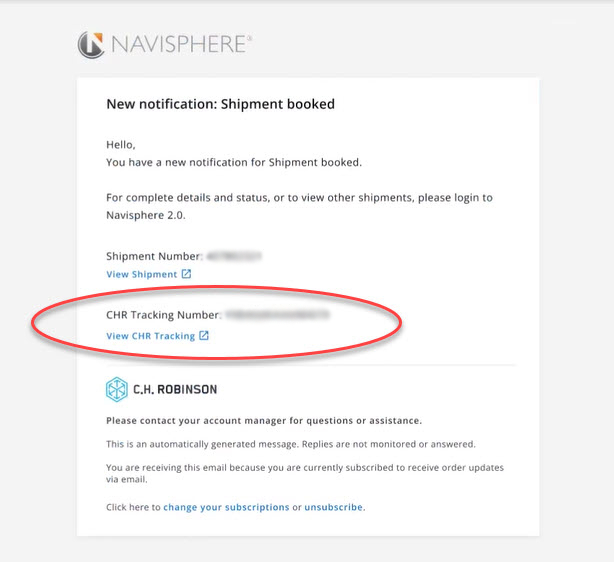Click the external-link icon beside View Shipment
Image resolution: width=614 pixels, height=562 pixels.
coord(186,274)
